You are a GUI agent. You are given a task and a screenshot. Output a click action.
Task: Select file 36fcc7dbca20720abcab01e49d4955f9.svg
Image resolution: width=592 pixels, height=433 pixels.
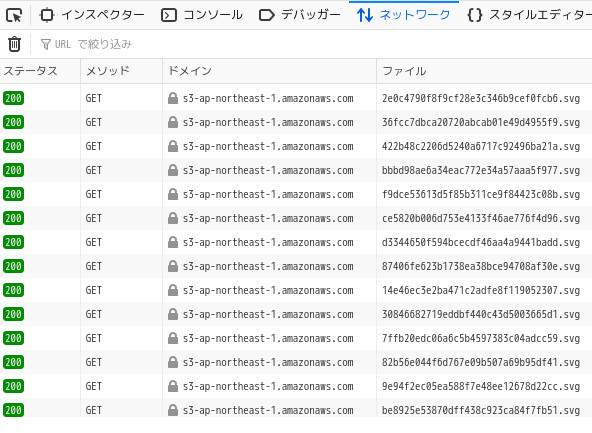point(481,122)
